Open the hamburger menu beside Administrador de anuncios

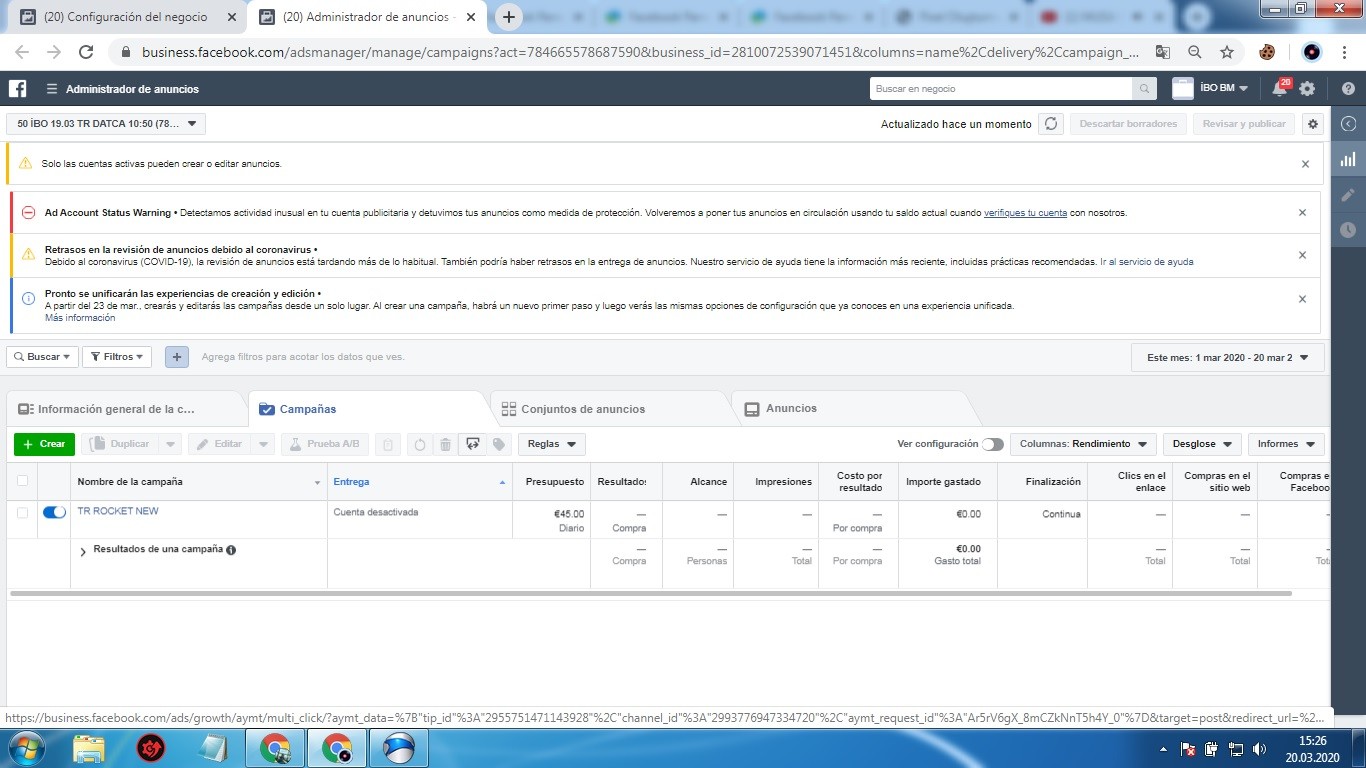point(52,89)
